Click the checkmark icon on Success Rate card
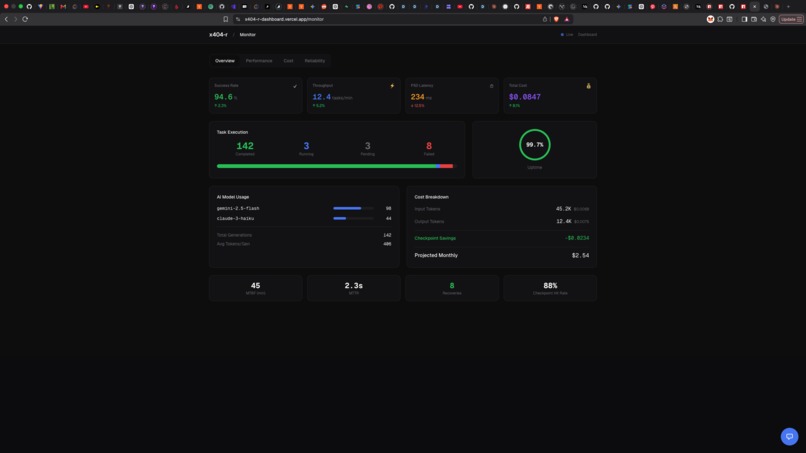This screenshot has width=806, height=453. (295, 86)
